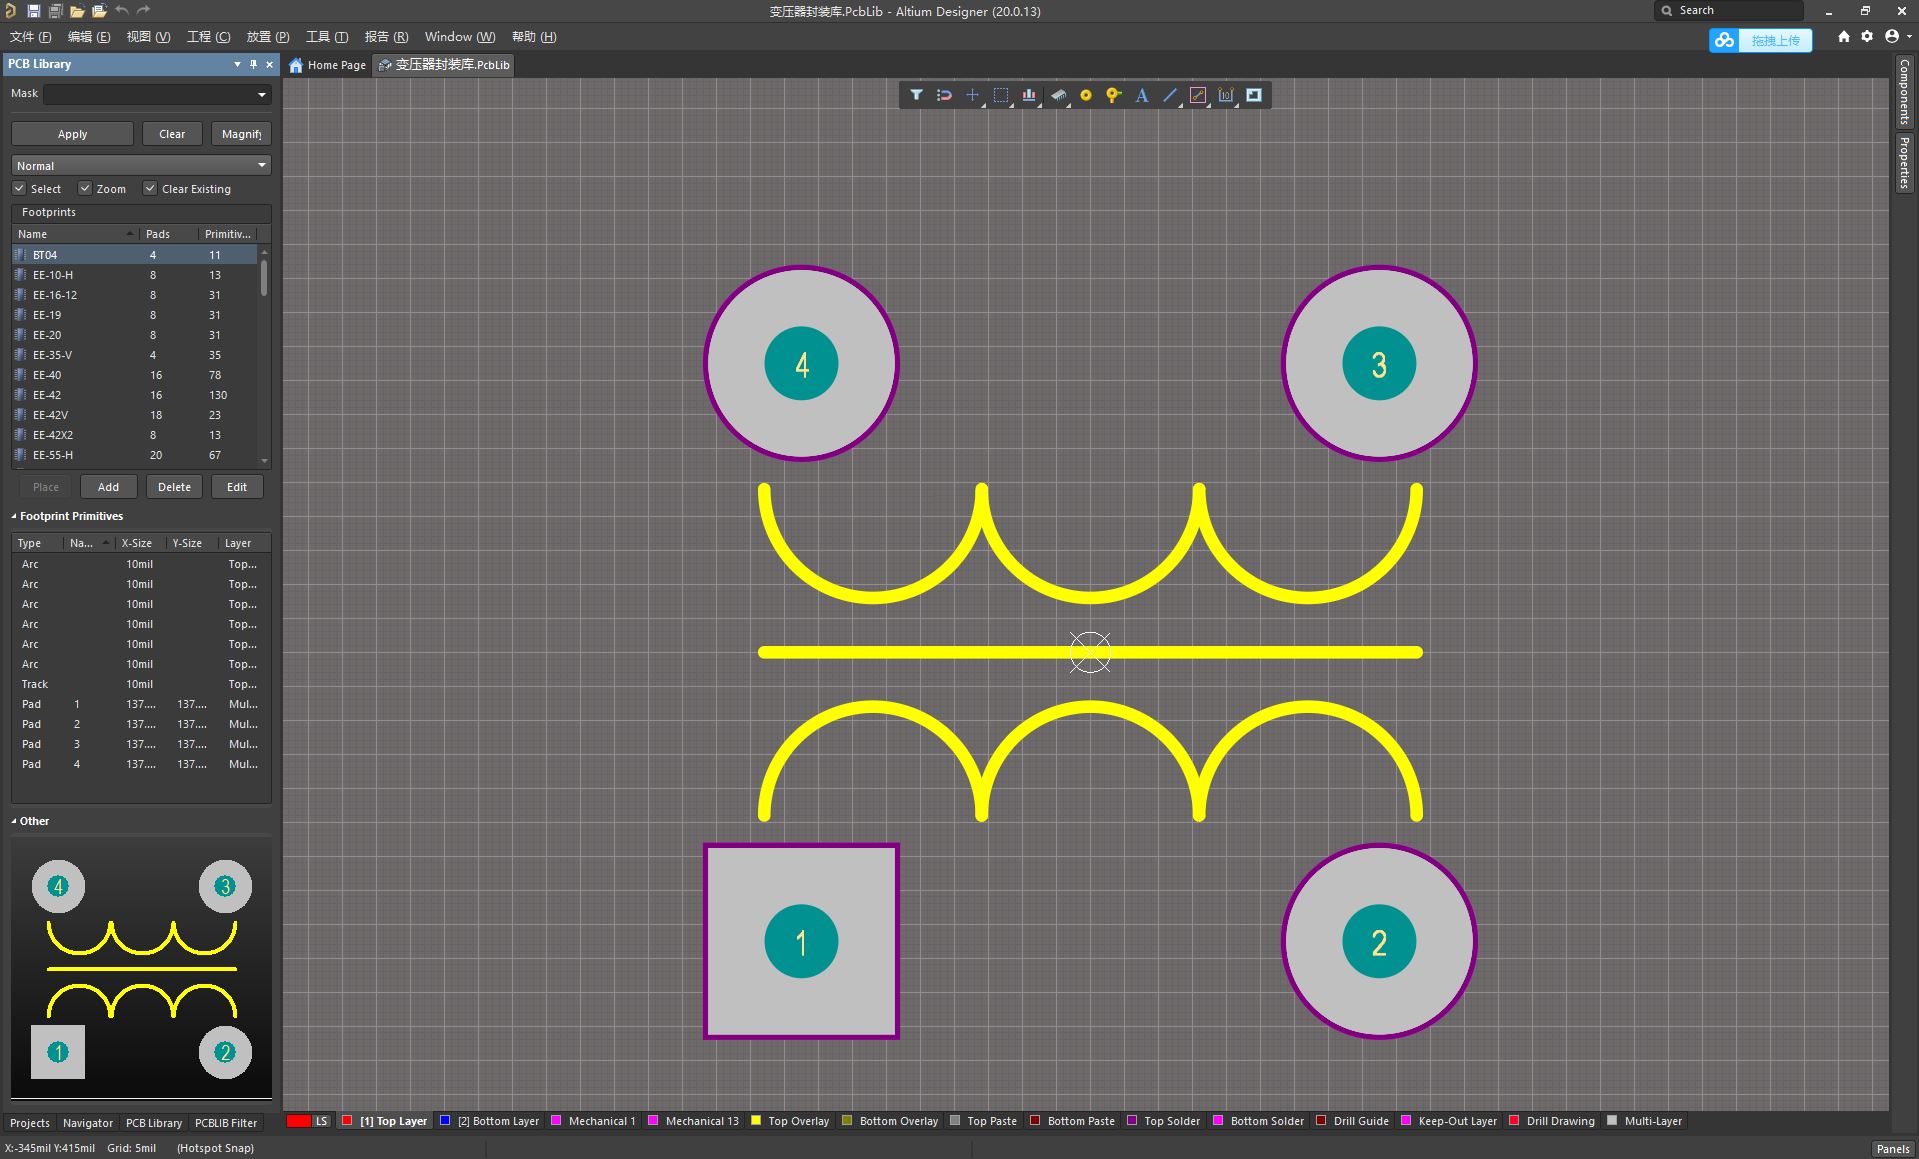Toggle the Zoom checkbox

tap(85, 188)
